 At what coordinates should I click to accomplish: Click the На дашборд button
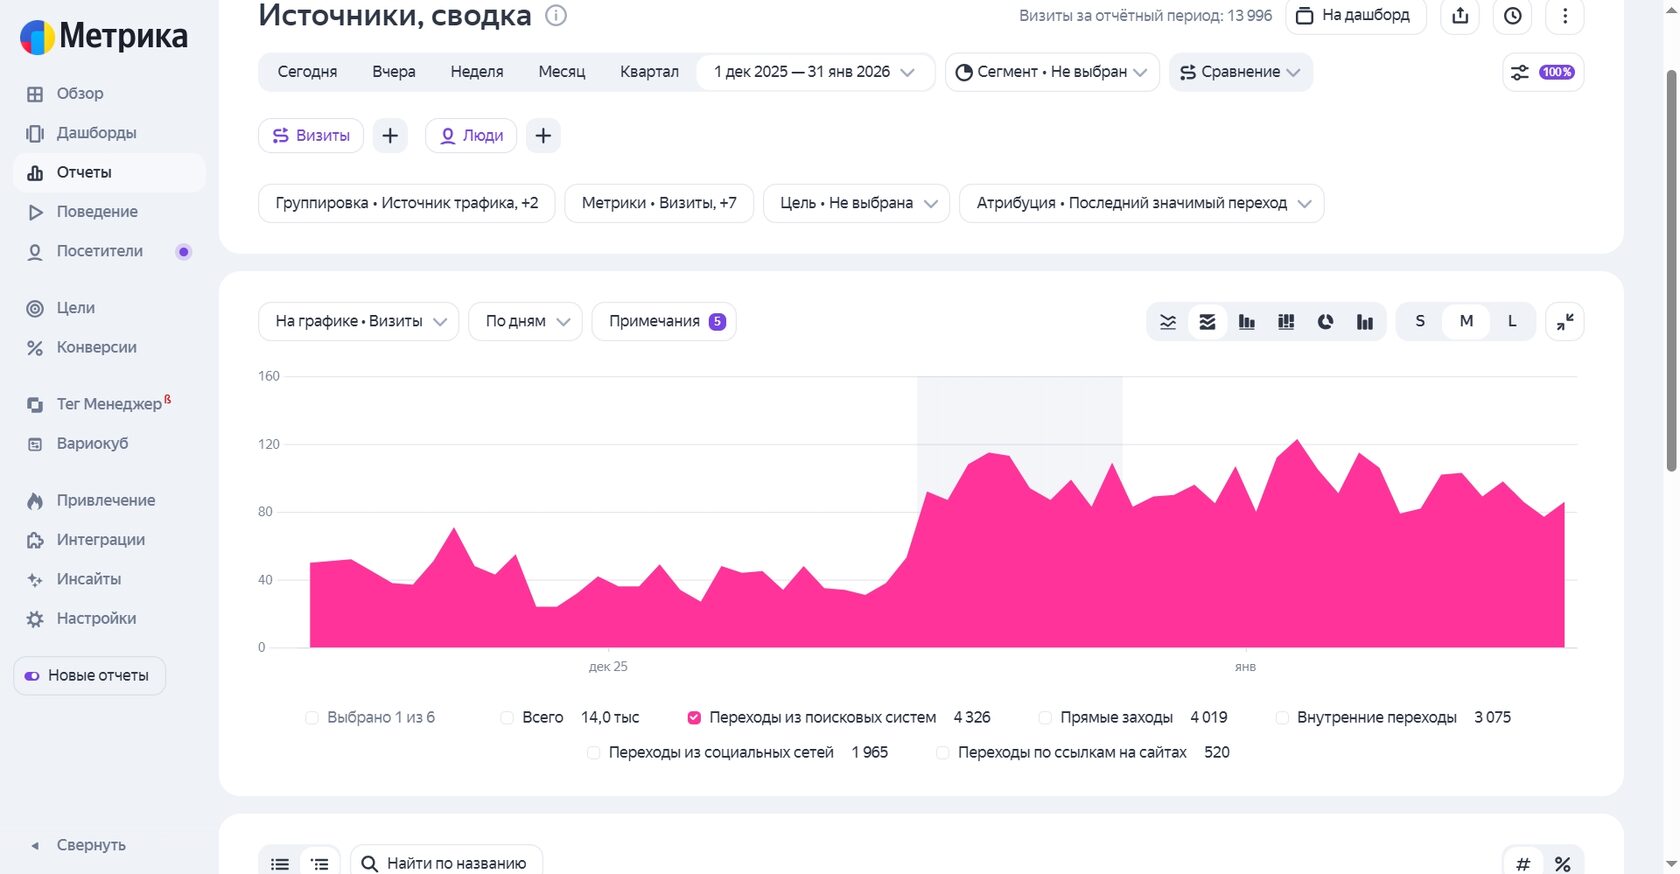(1356, 16)
